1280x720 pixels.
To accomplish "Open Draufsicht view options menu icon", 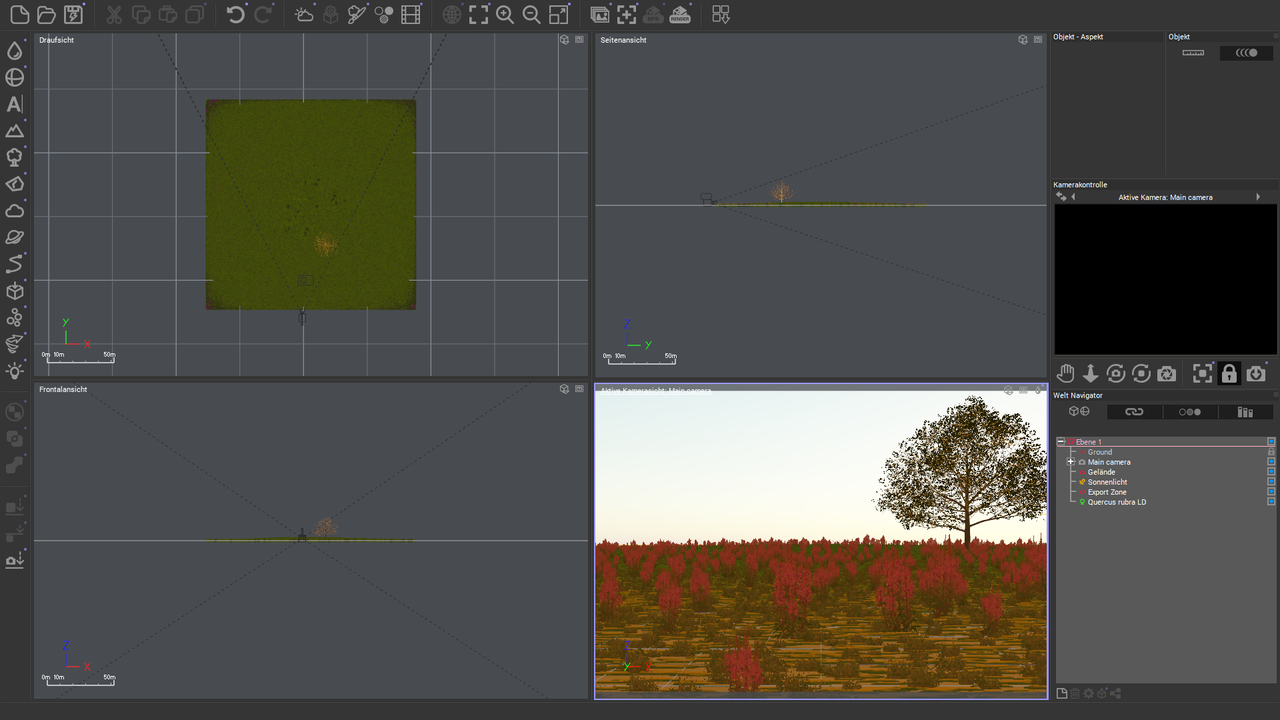I will tap(580, 40).
